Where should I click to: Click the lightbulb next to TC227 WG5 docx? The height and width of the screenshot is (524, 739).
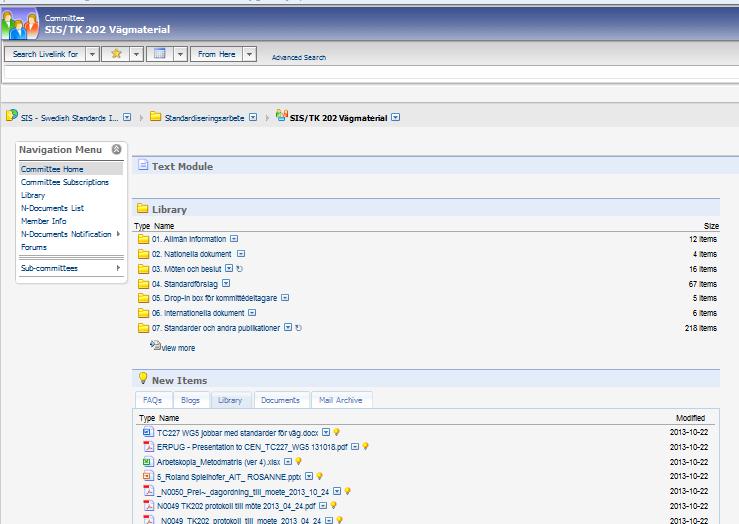point(337,432)
